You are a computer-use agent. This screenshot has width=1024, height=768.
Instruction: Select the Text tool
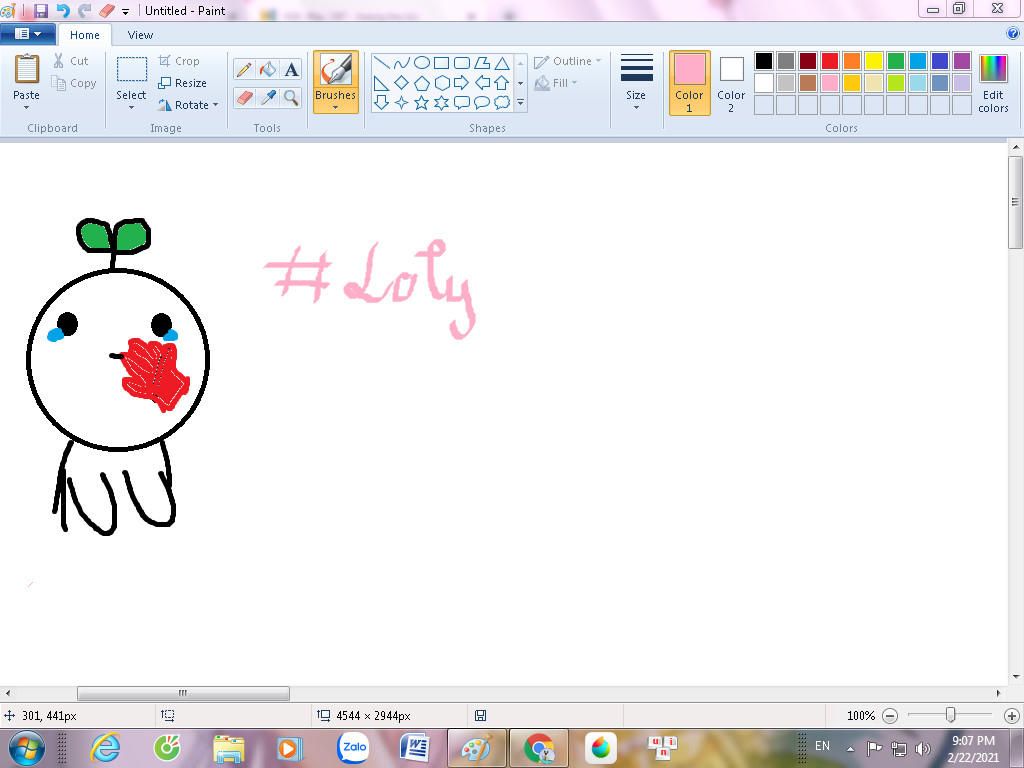(291, 69)
